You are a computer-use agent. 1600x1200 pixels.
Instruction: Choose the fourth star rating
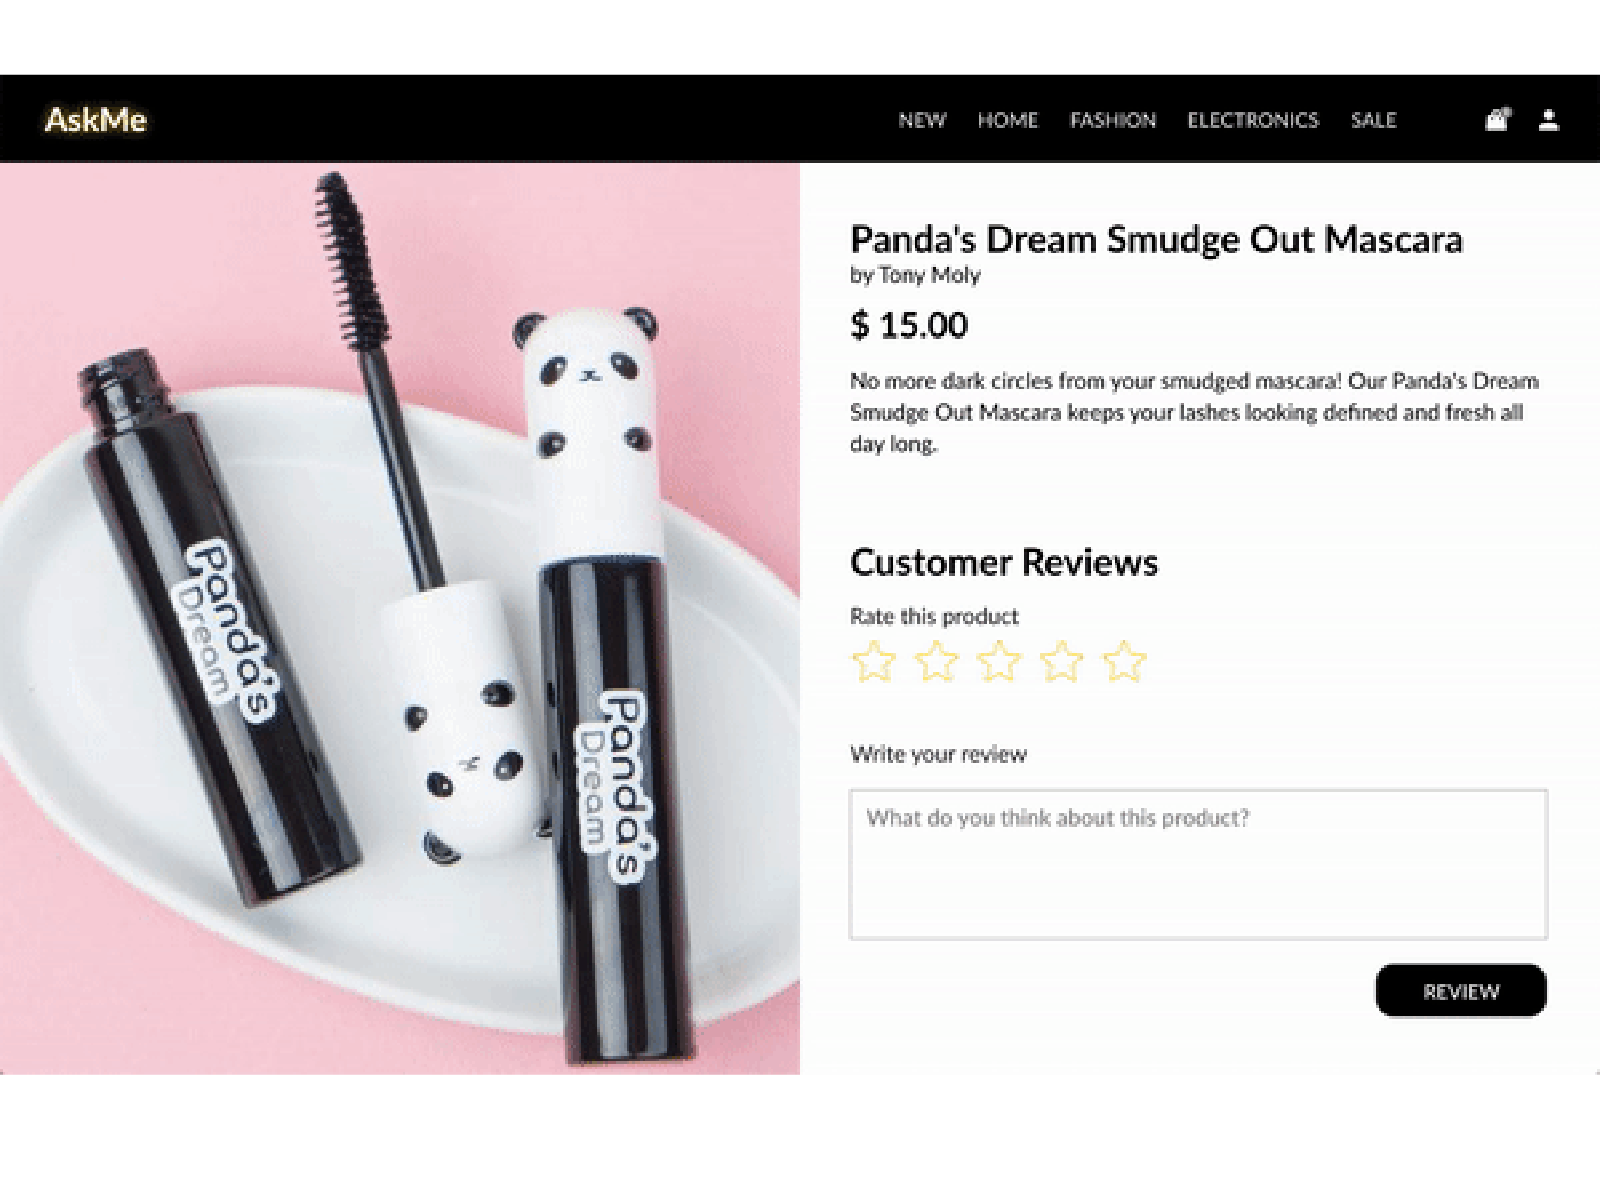(x=1061, y=662)
